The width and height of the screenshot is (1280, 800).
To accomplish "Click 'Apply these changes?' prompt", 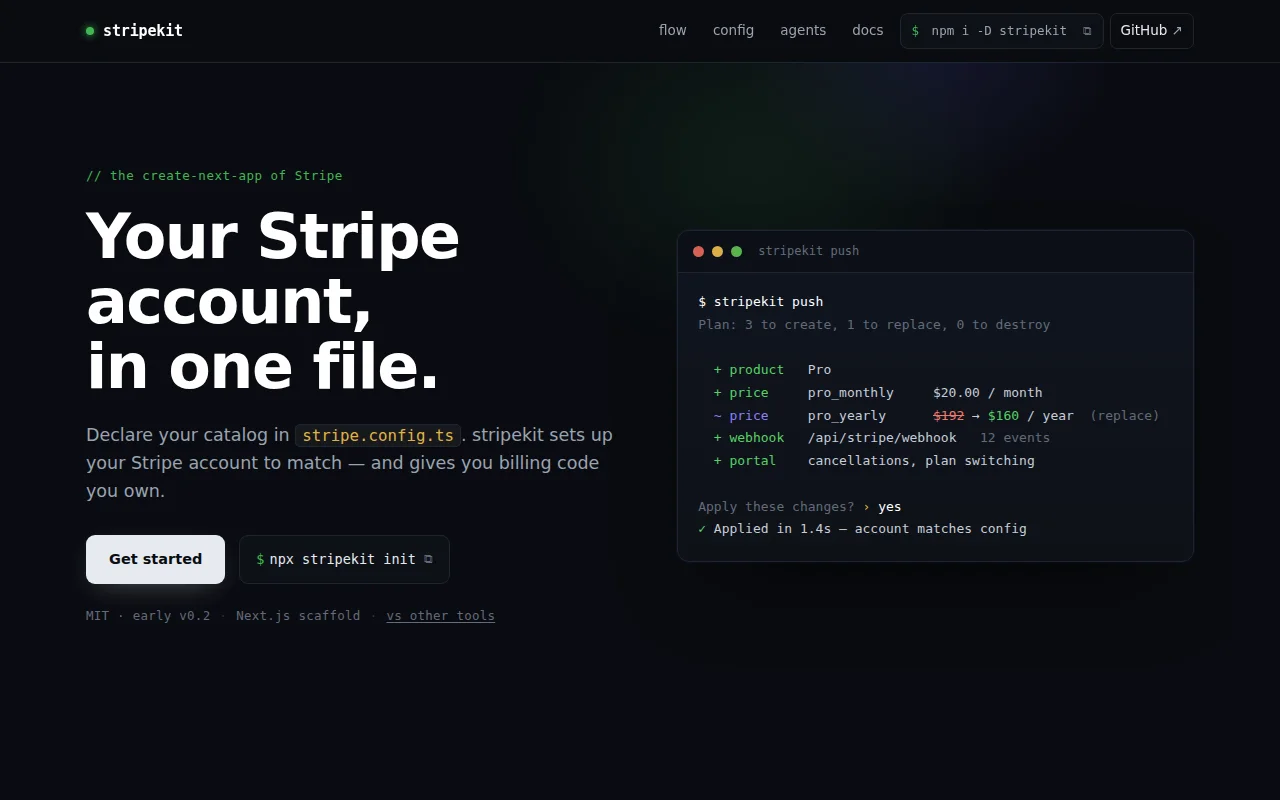I will (776, 507).
